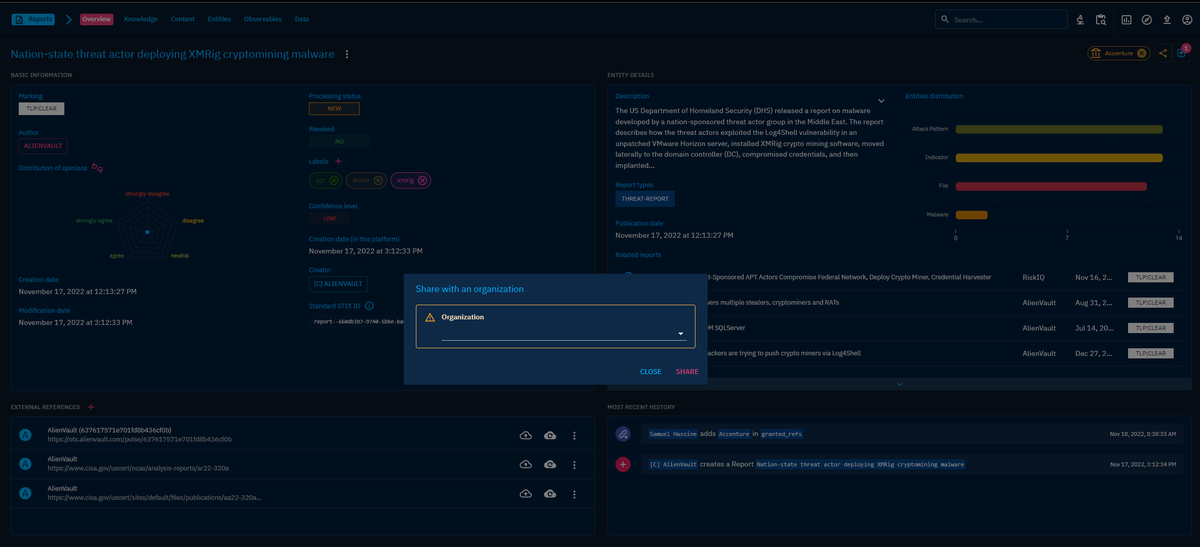Remove the miner label

click(x=378, y=180)
